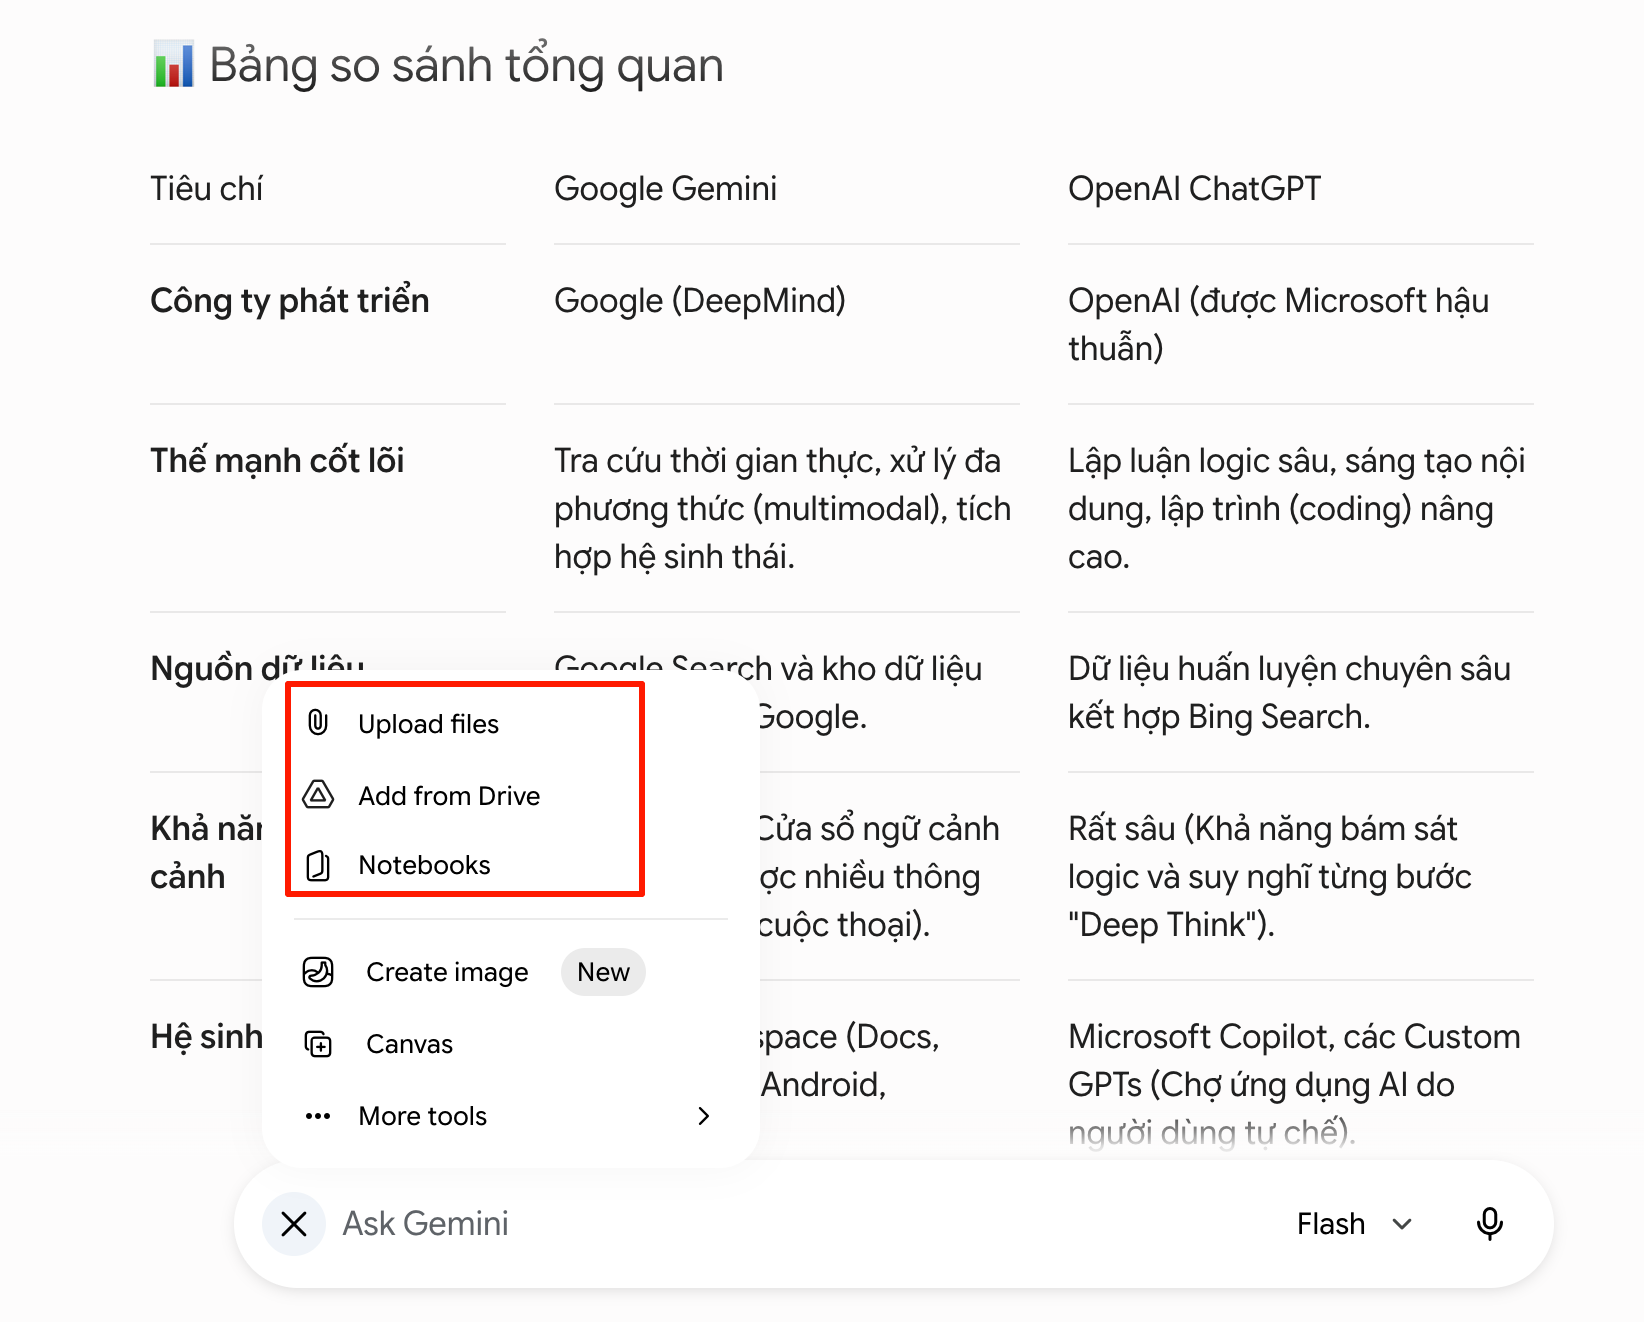The height and width of the screenshot is (1322, 1644).
Task: Click the "OpenAI ChatGPT" column header
Action: coord(1194,189)
